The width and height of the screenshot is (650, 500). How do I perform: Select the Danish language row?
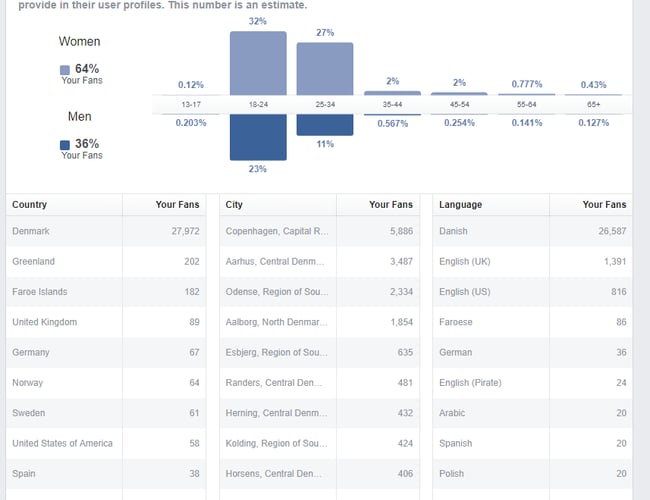[532, 231]
